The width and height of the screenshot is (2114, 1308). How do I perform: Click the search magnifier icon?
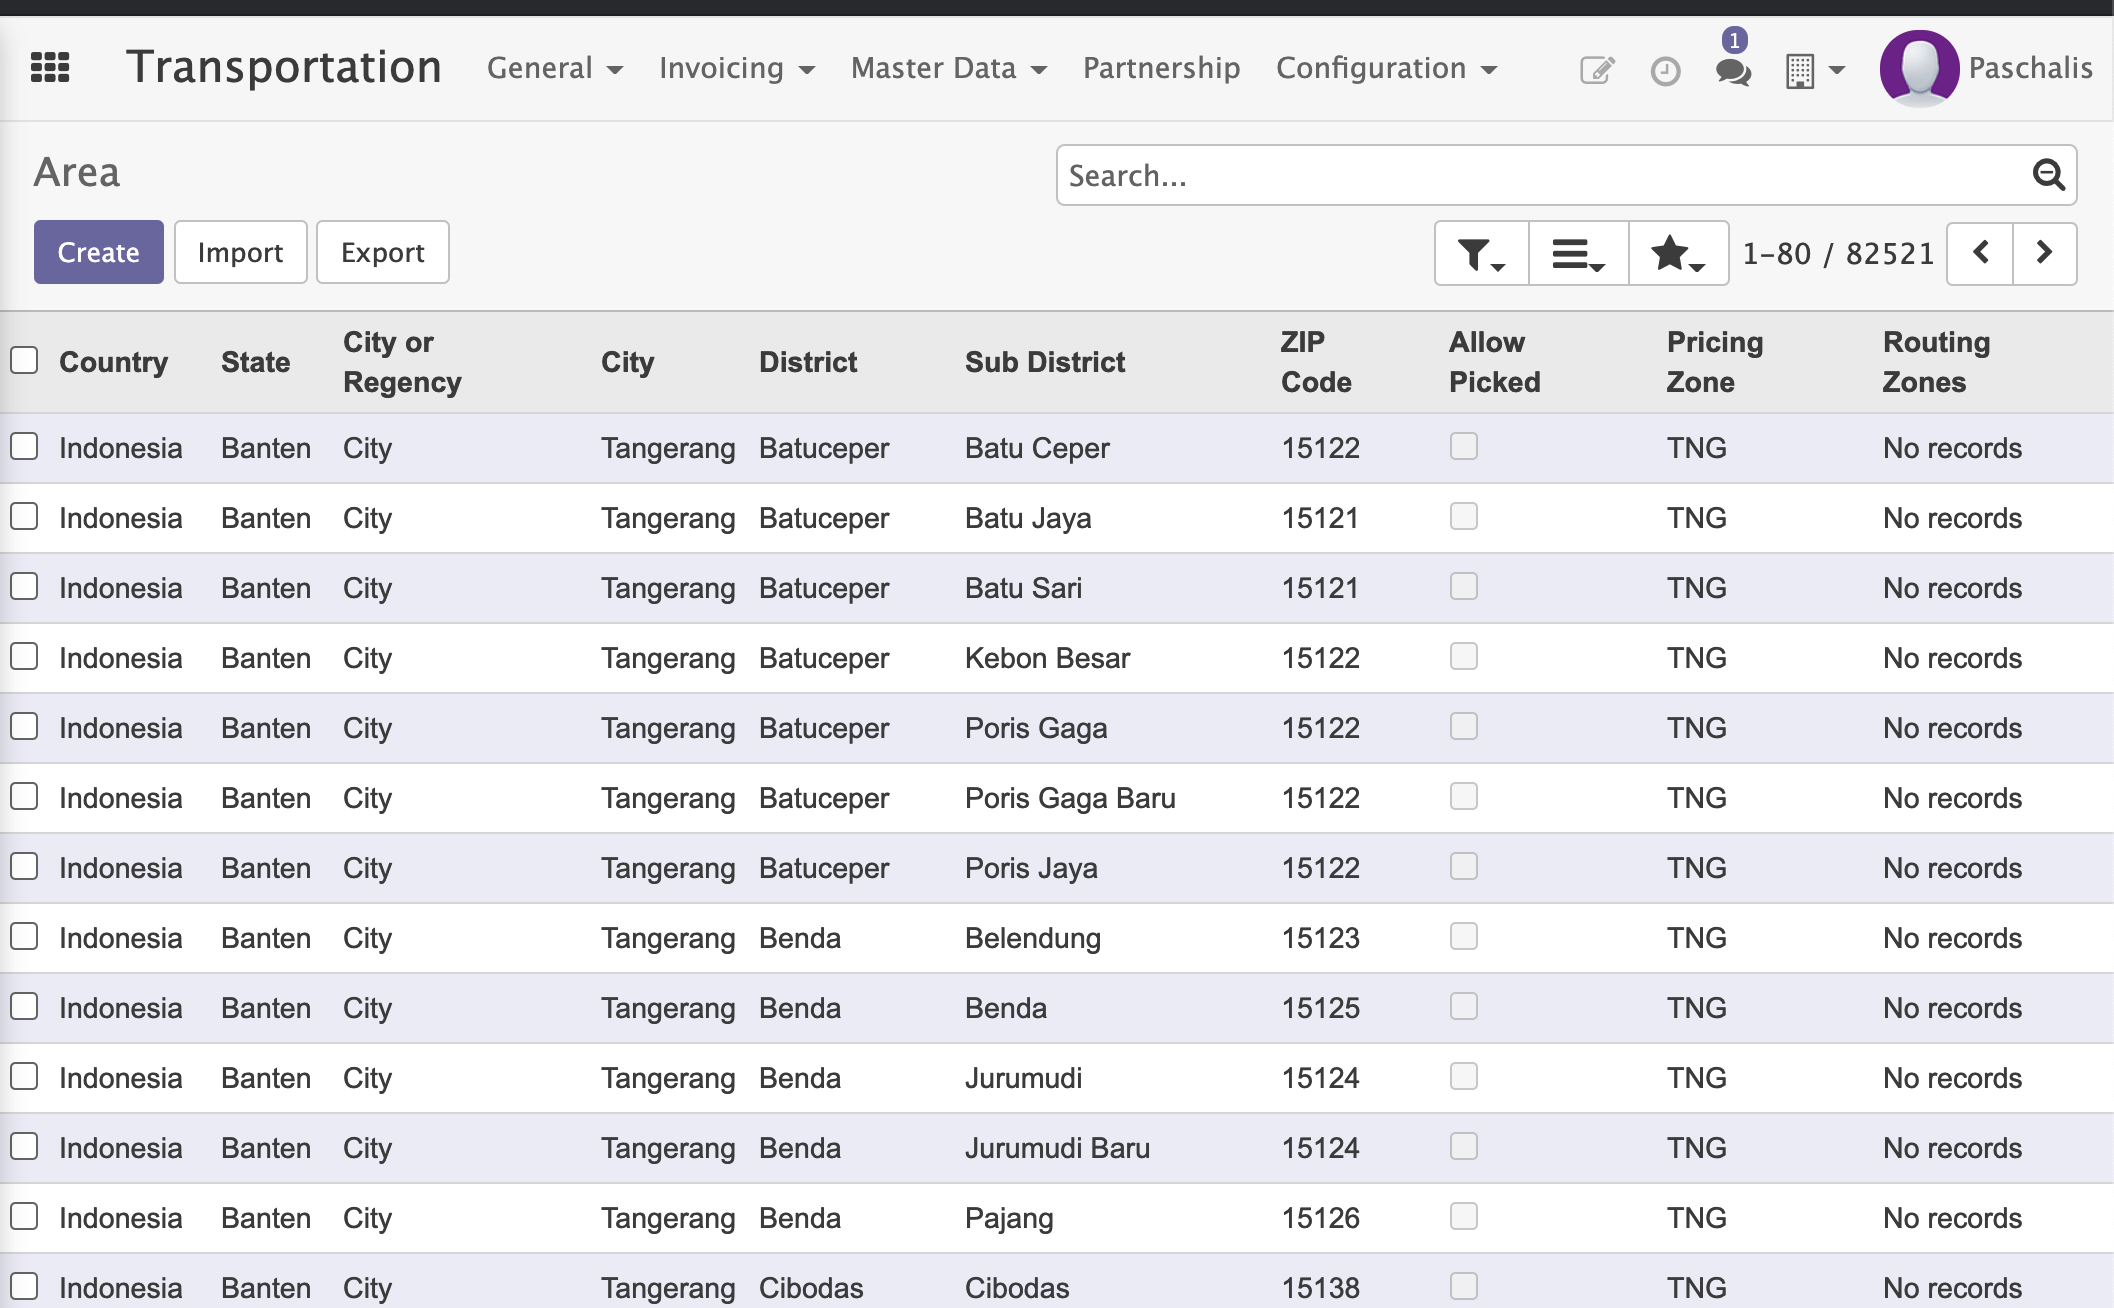pyautogui.click(x=2049, y=175)
